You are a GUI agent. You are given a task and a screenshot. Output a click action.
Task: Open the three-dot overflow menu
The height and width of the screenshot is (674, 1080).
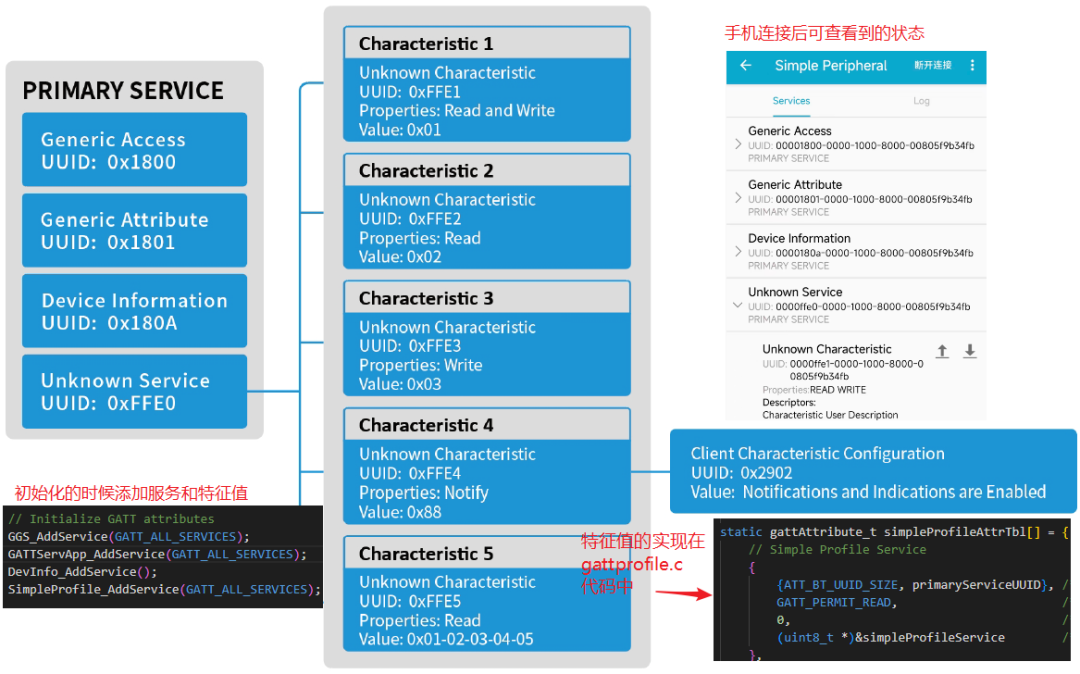(972, 66)
